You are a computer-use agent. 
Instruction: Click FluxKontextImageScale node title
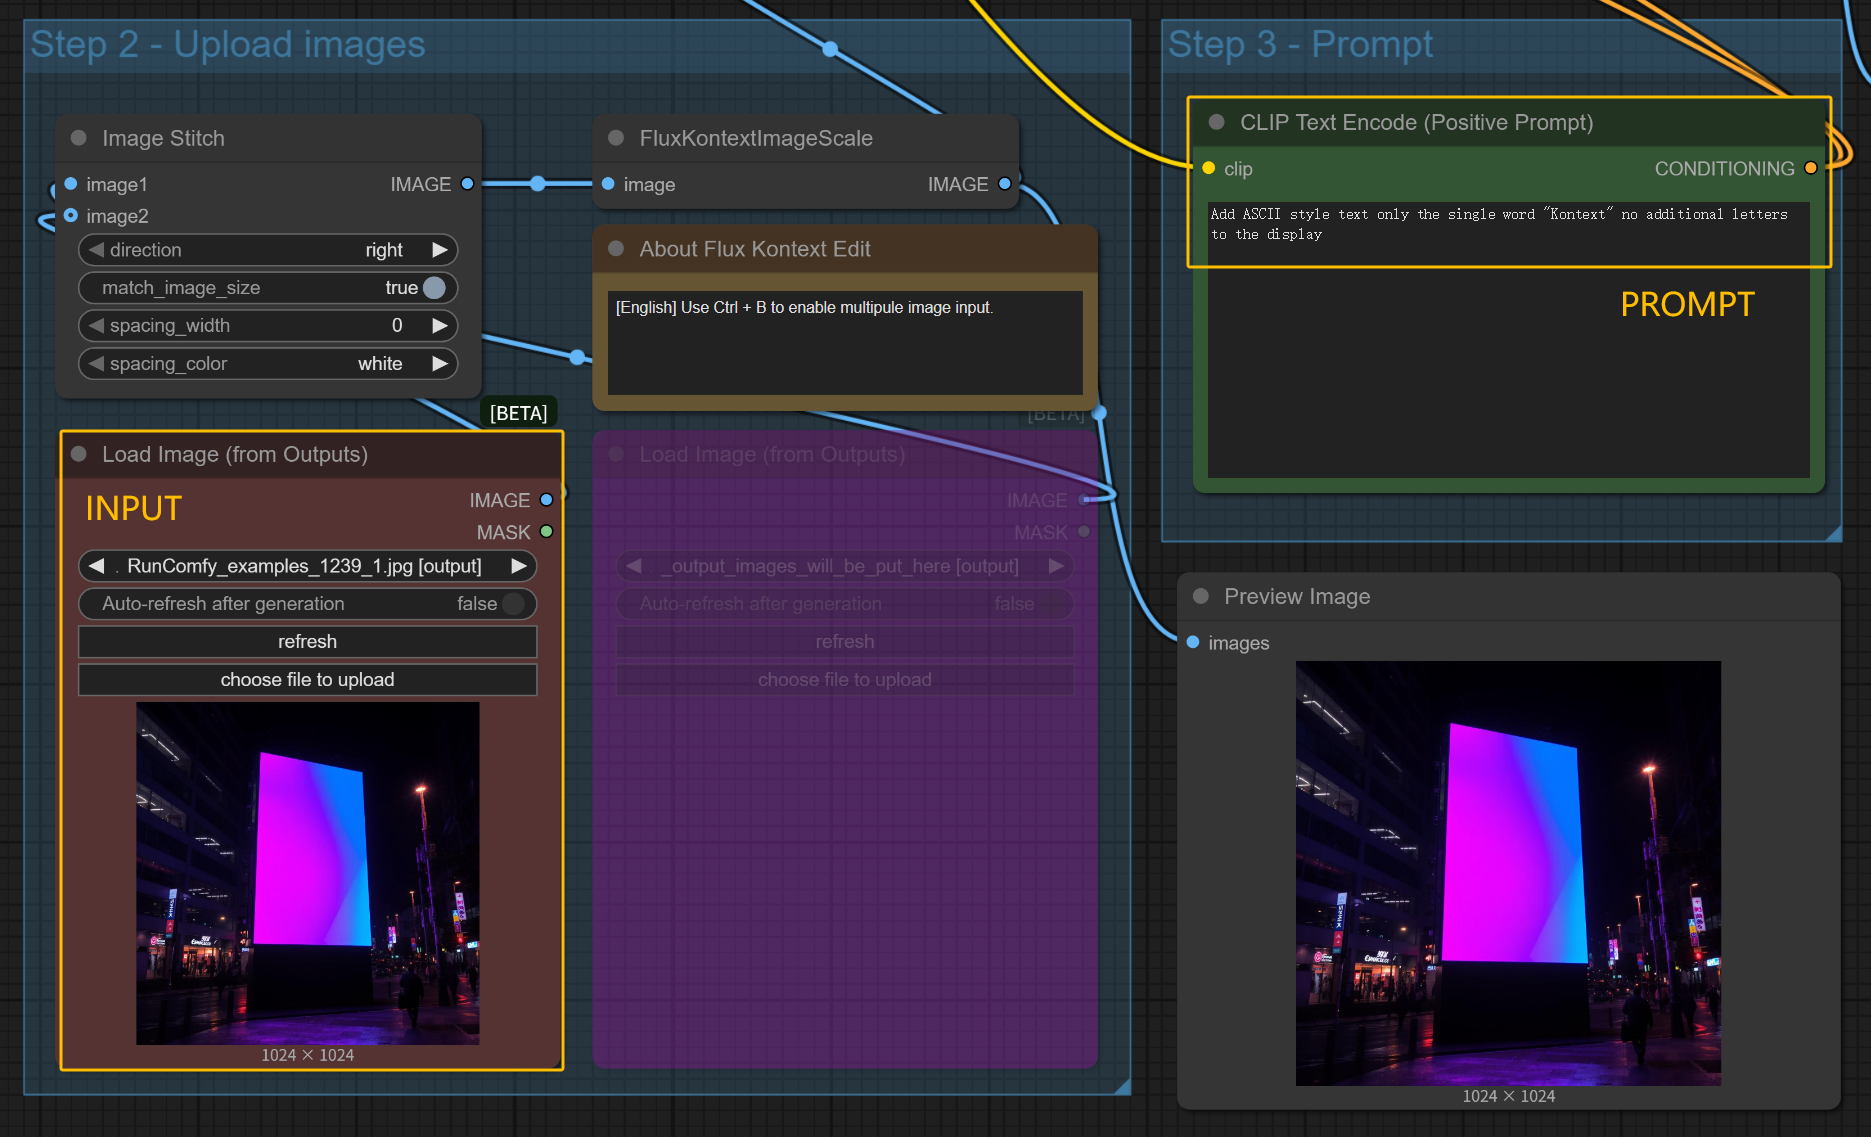click(x=756, y=138)
